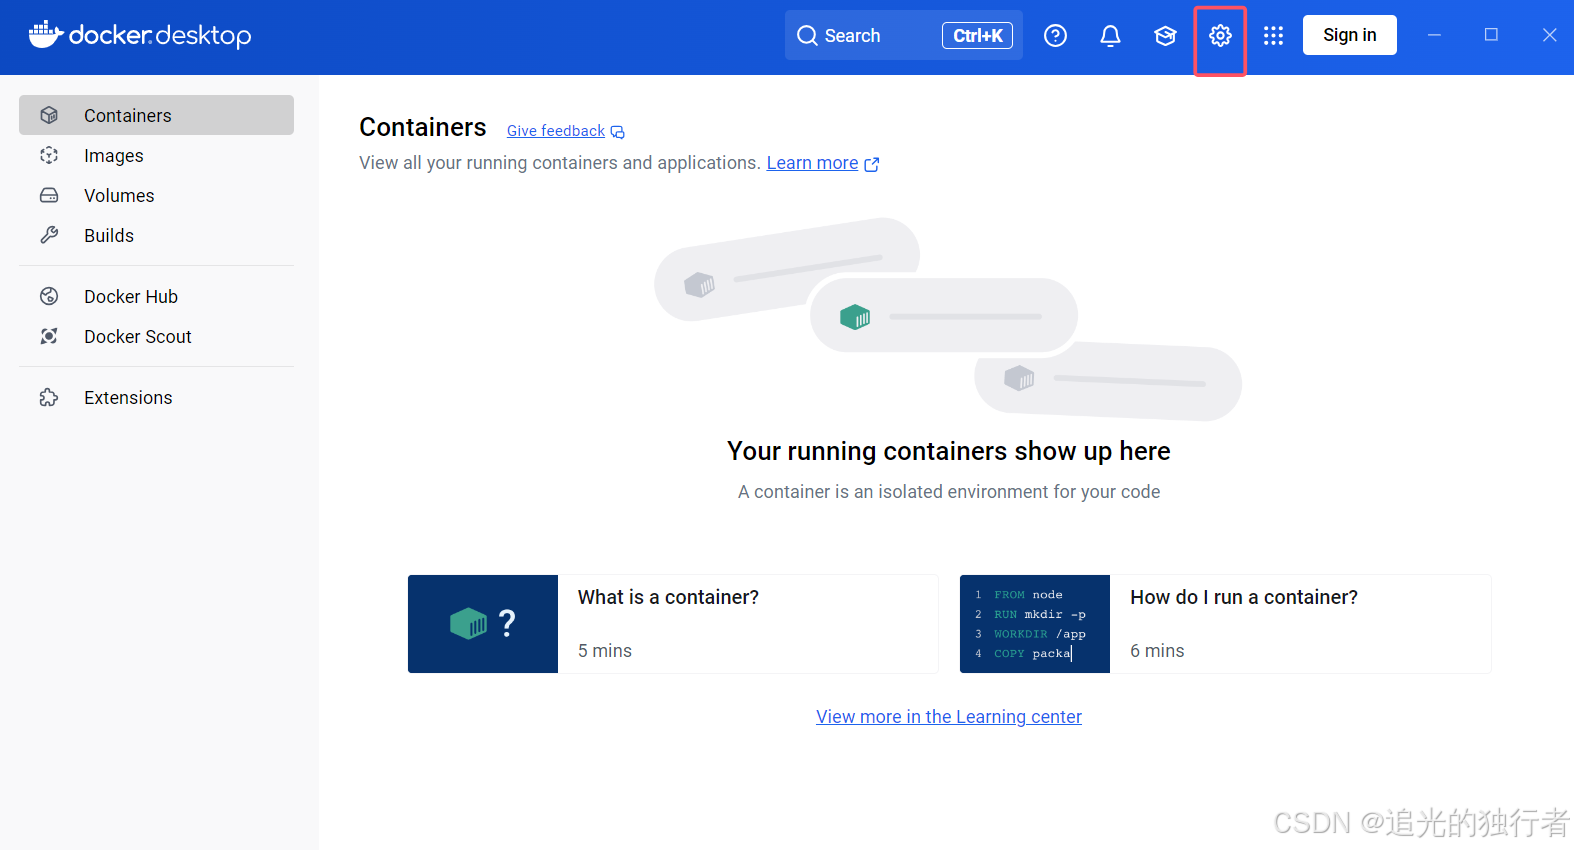The height and width of the screenshot is (850, 1574).
Task: Click the Containers page heading
Action: (x=423, y=127)
